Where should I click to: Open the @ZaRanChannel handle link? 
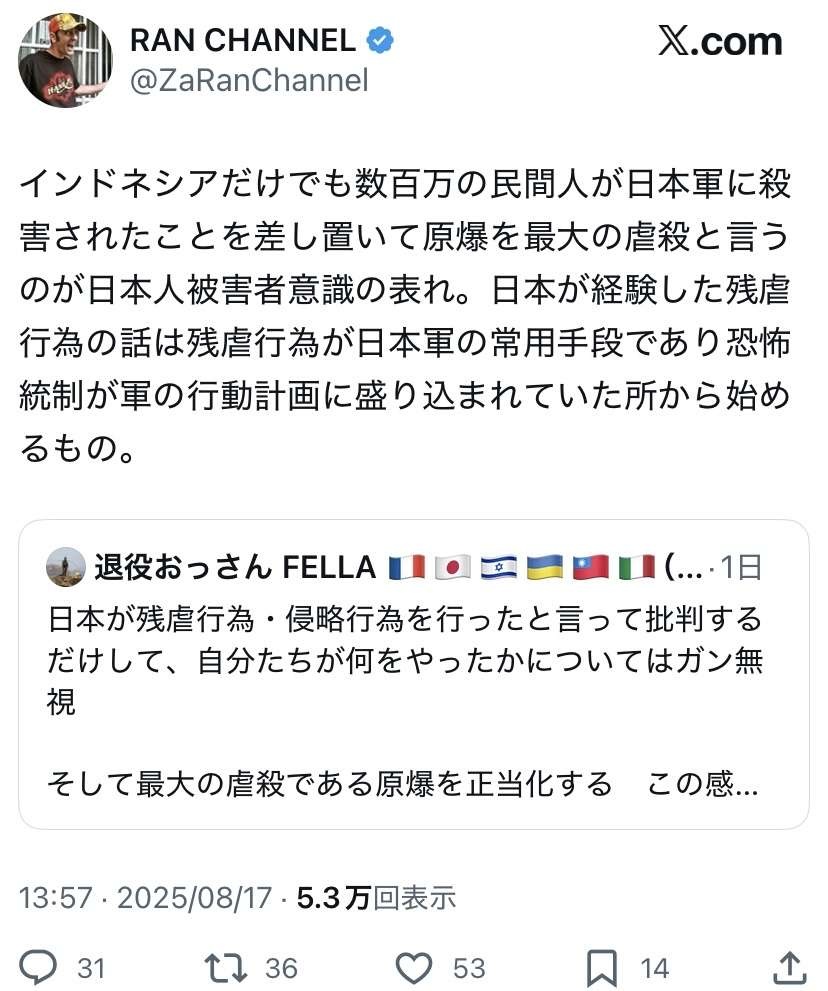[x=250, y=80]
